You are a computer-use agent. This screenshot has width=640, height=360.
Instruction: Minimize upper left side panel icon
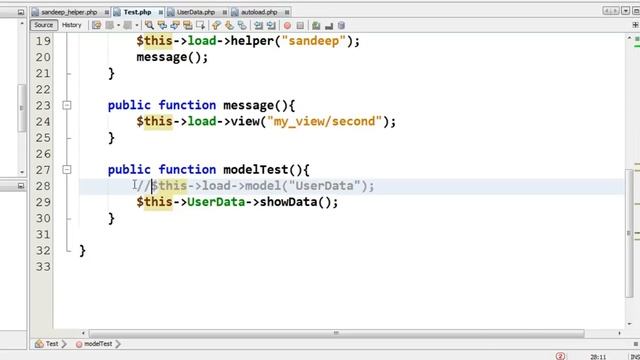point(21,12)
